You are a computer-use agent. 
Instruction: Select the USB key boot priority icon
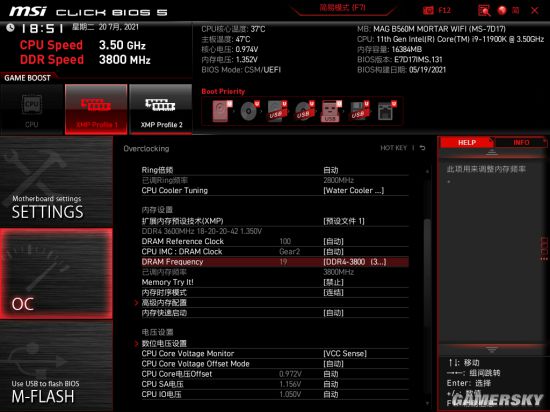[x=330, y=112]
